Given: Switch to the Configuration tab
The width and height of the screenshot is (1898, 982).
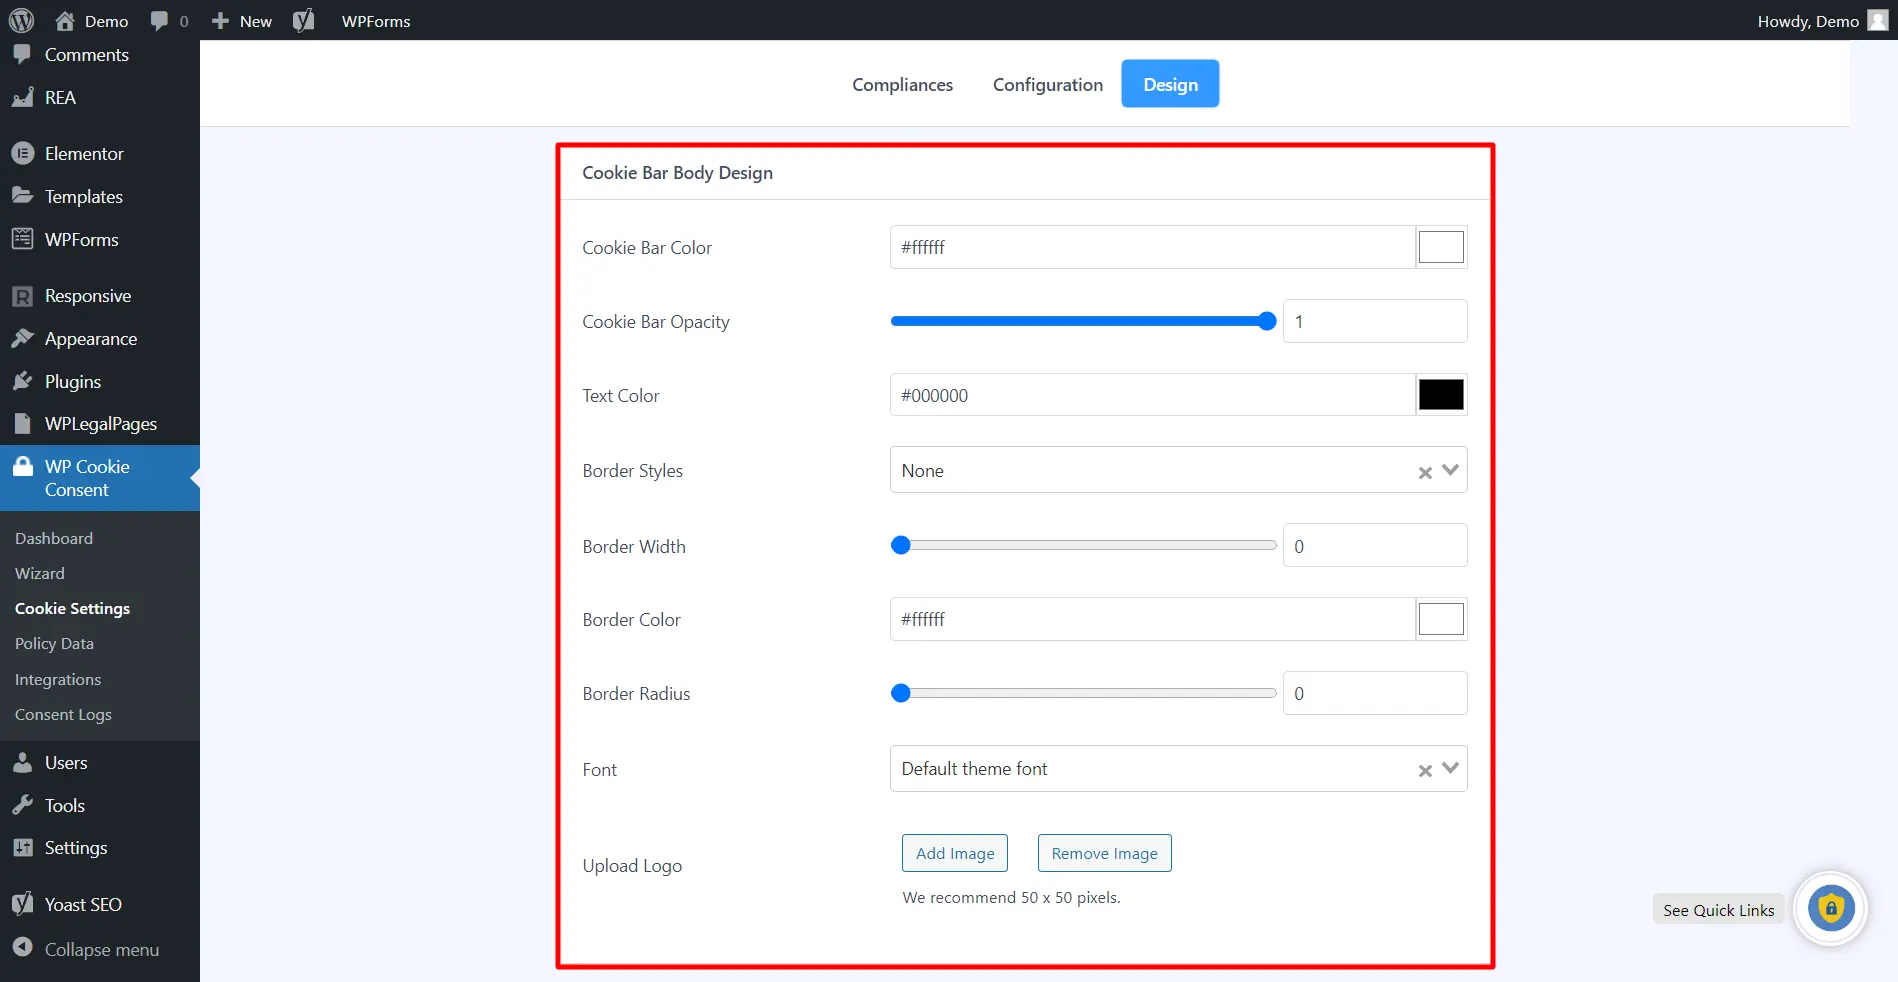Looking at the screenshot, I should (x=1047, y=85).
